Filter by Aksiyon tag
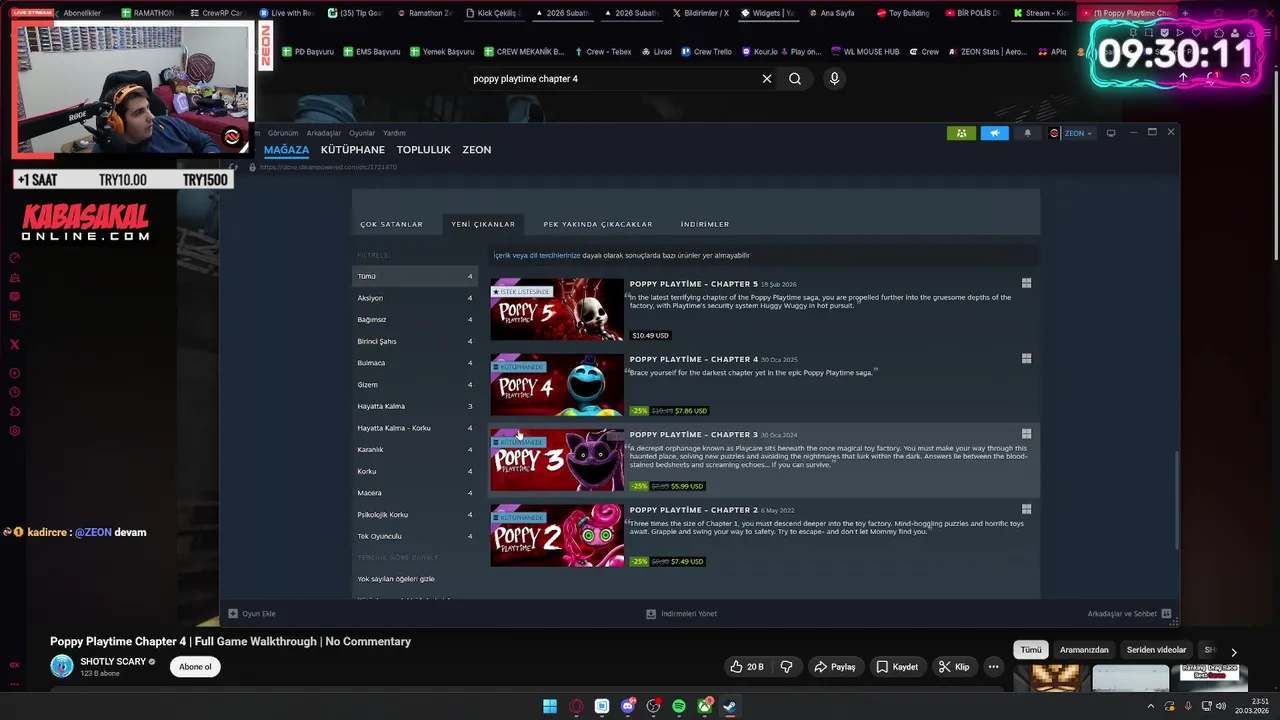Viewport: 1280px width, 720px height. [x=415, y=298]
